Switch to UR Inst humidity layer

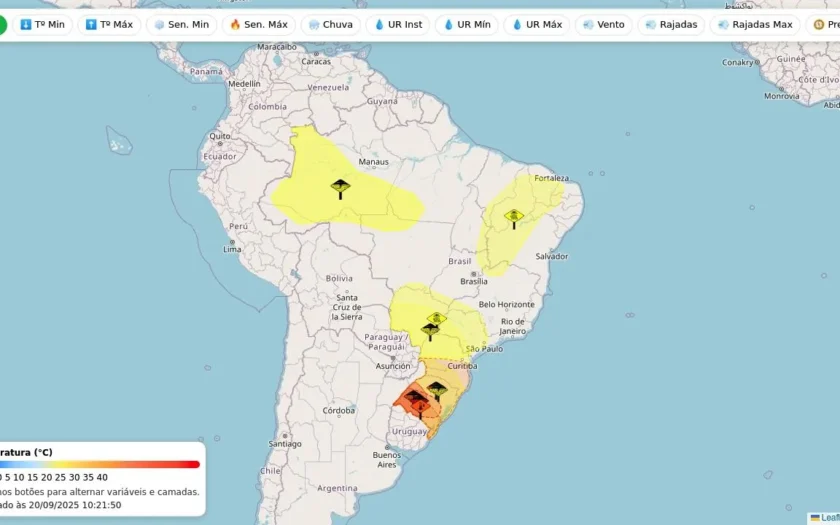point(398,25)
